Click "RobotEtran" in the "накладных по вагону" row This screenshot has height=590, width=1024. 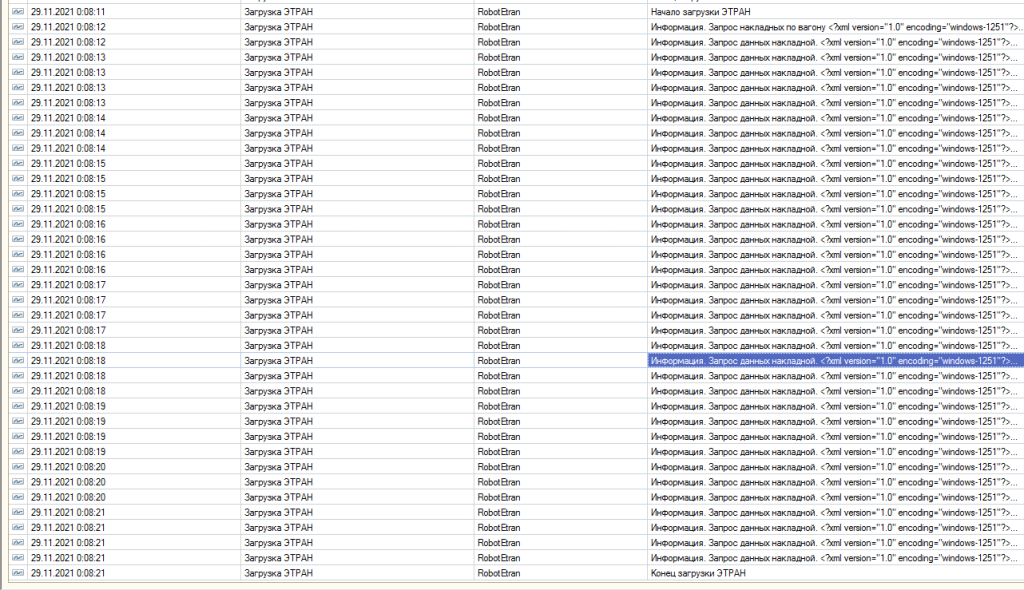(499, 27)
